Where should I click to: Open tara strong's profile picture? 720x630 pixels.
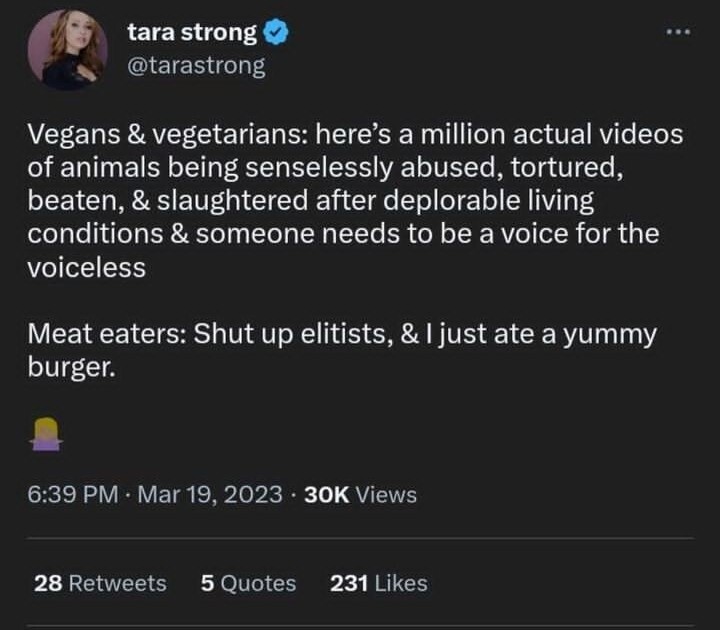pyautogui.click(x=67, y=49)
